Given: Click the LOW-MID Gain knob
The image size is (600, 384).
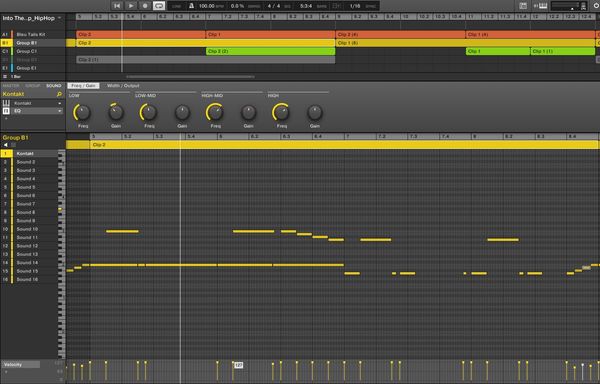Looking at the screenshot, I should tap(182, 112).
